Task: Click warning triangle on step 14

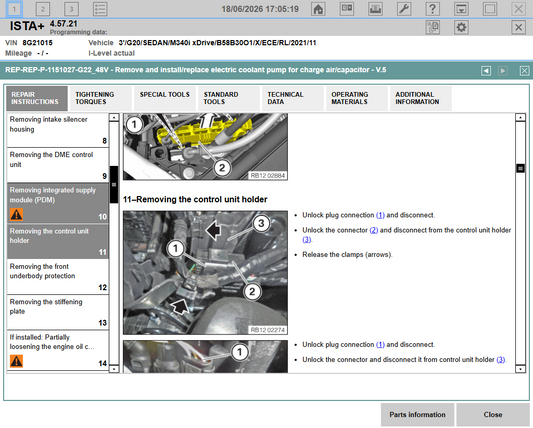Action: point(16,361)
